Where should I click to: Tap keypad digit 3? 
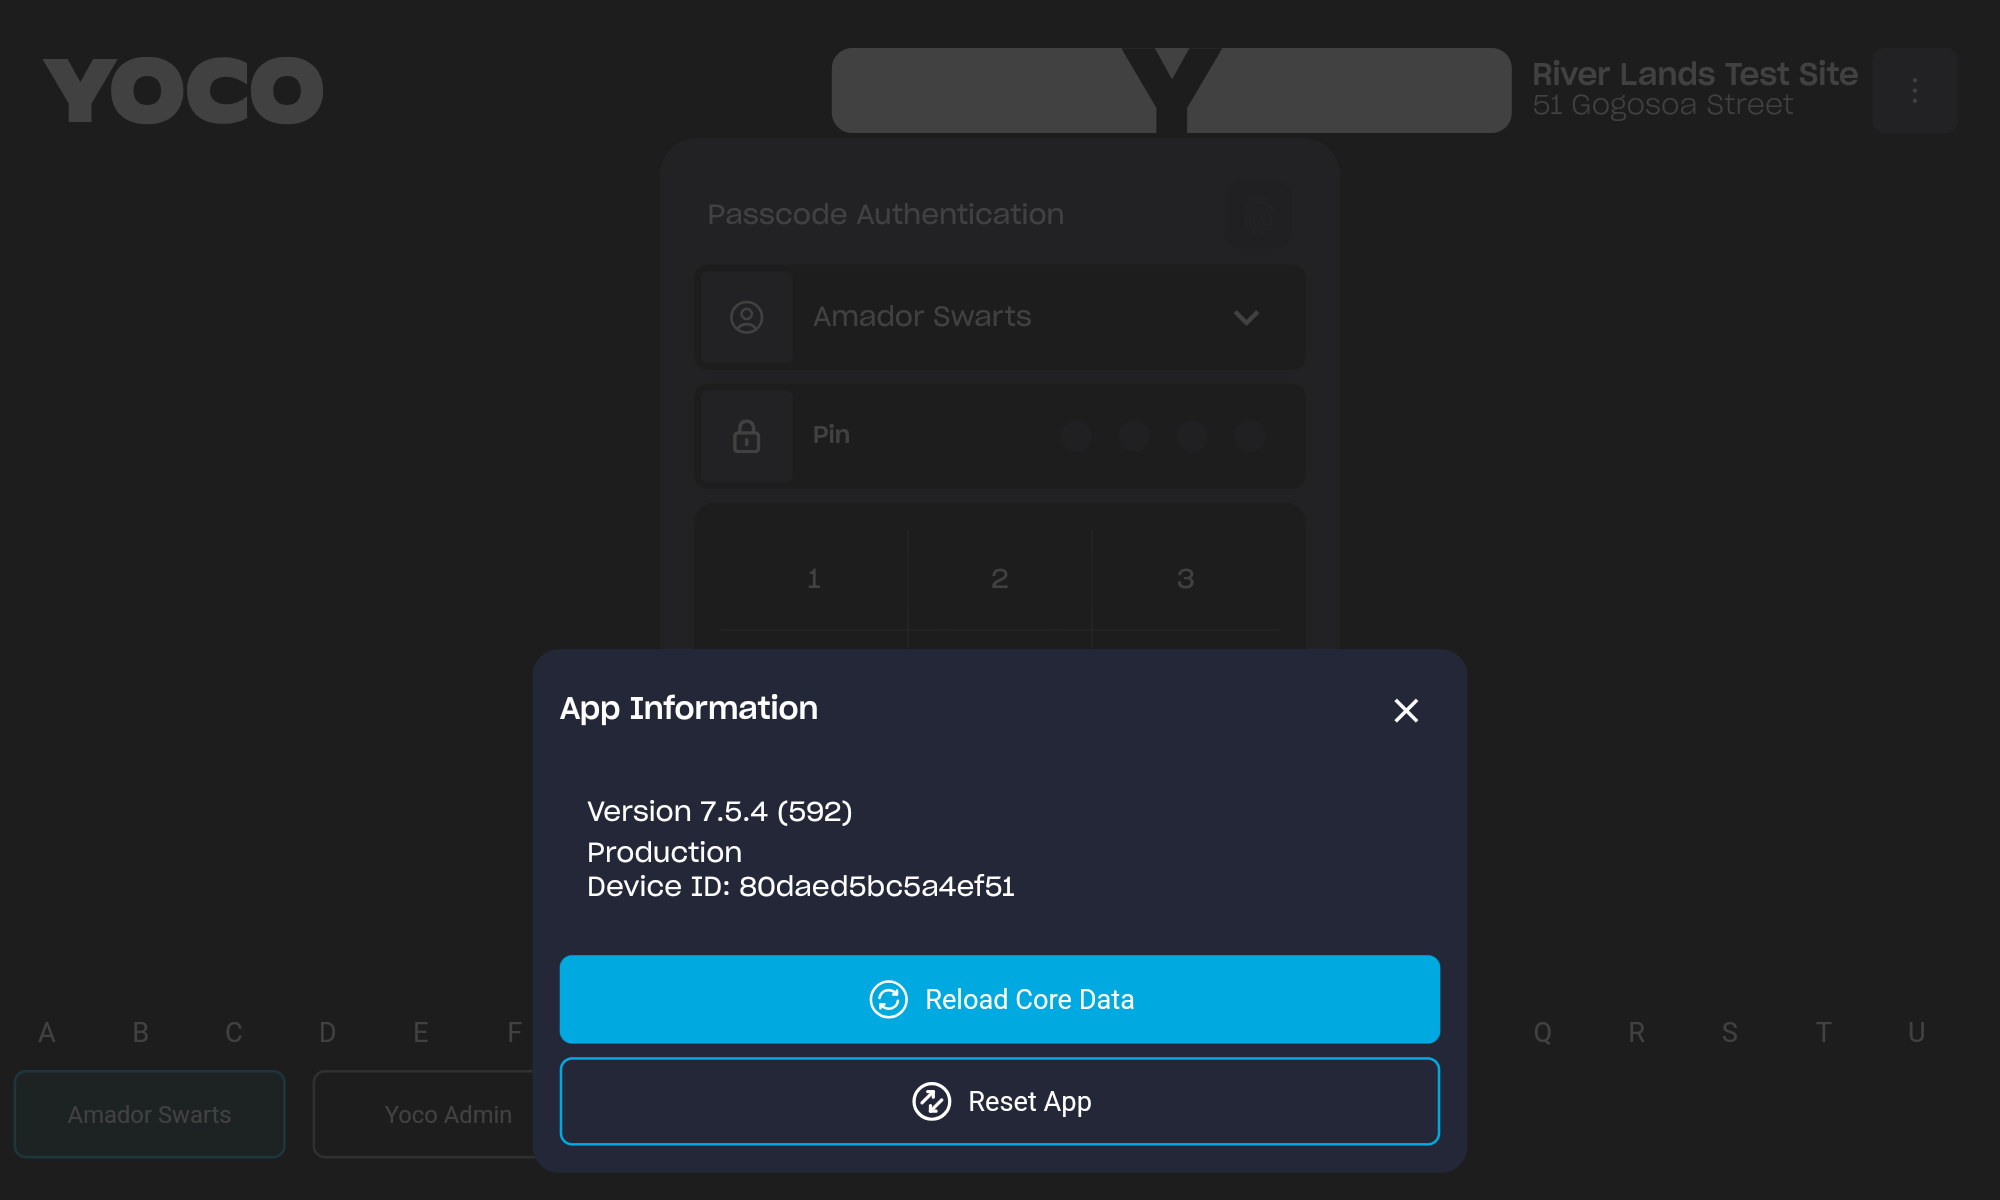pyautogui.click(x=1186, y=578)
